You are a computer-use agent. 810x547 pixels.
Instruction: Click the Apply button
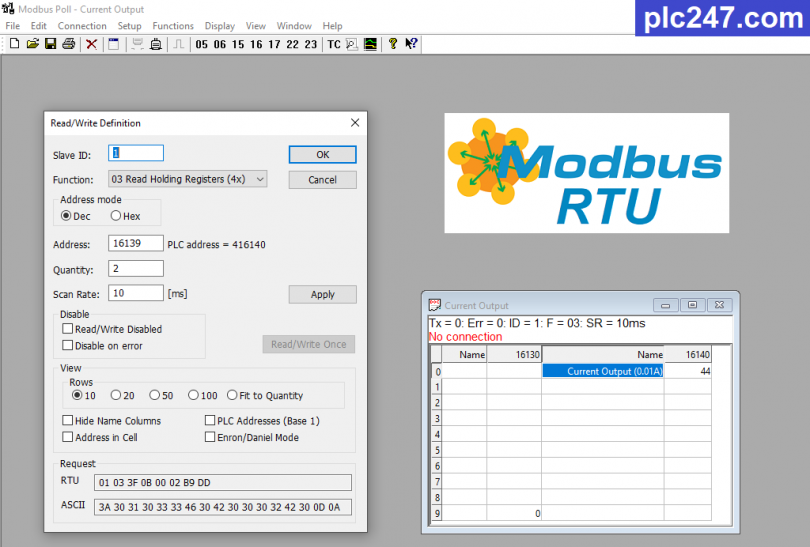(x=322, y=294)
